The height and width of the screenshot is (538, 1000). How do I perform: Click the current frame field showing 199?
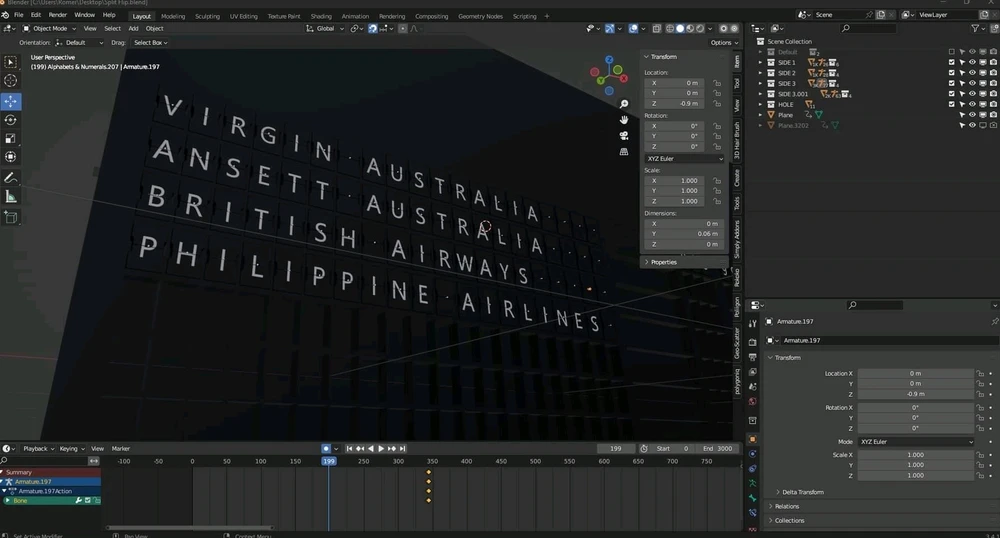click(615, 449)
